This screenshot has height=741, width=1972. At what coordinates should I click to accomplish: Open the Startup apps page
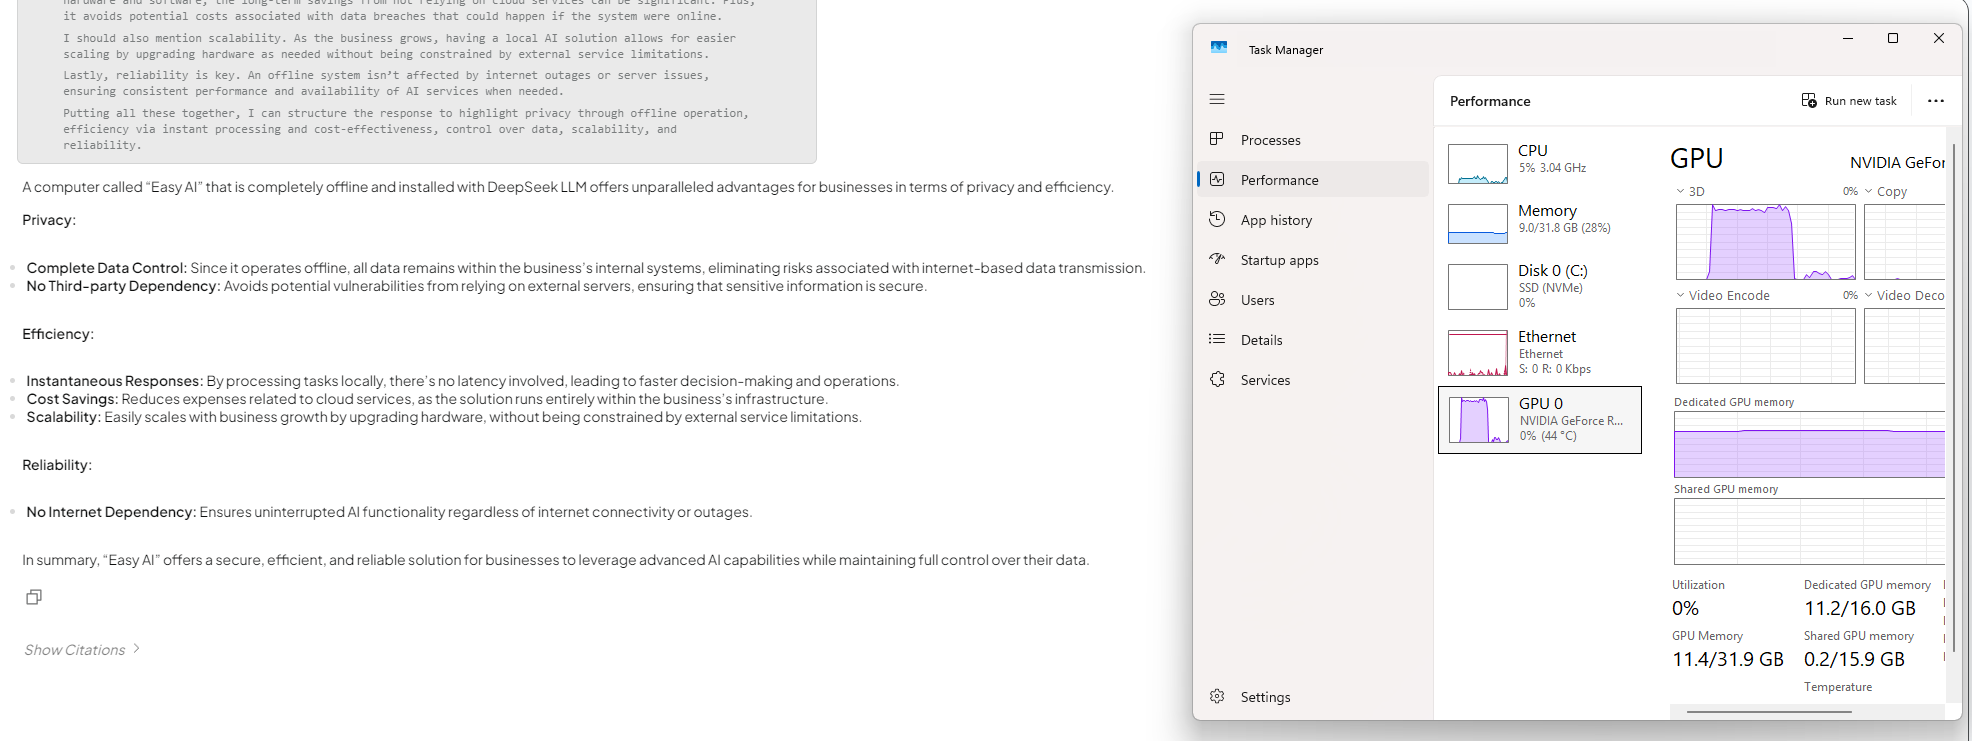point(1314,260)
